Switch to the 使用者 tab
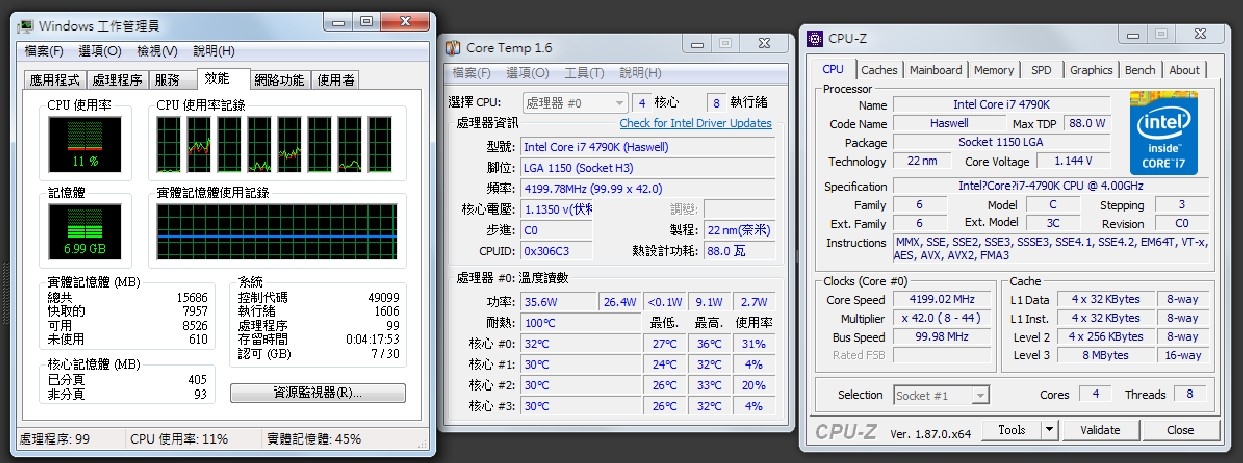Screen dimensions: 1243x463 click(336, 81)
